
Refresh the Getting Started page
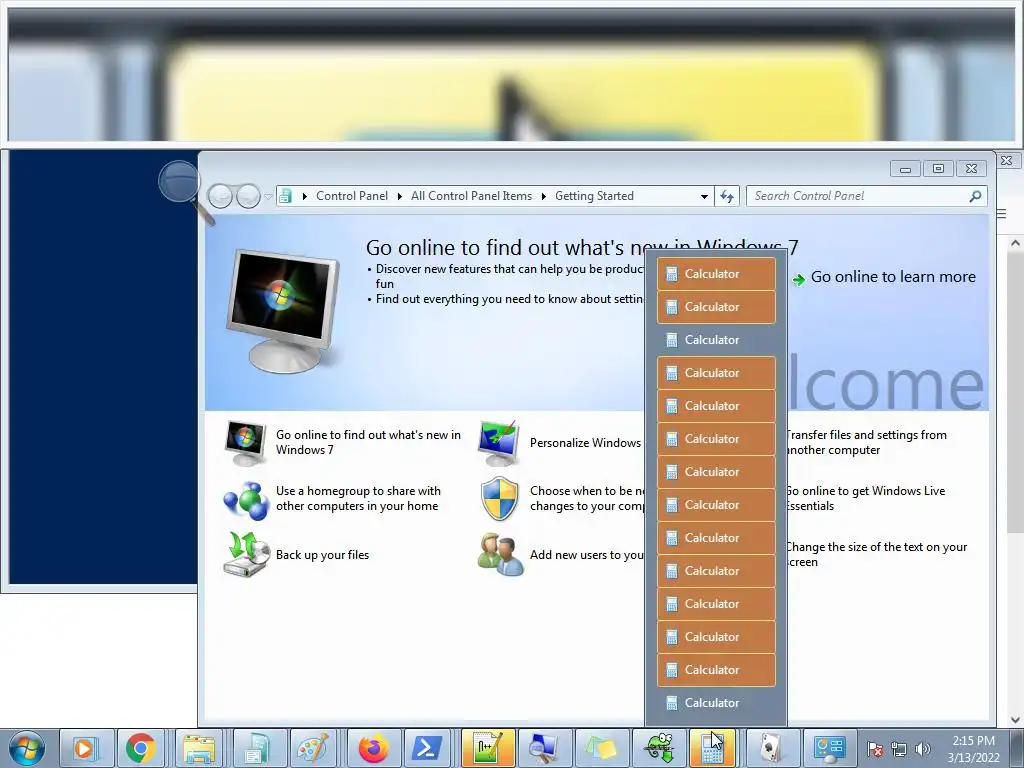click(727, 196)
